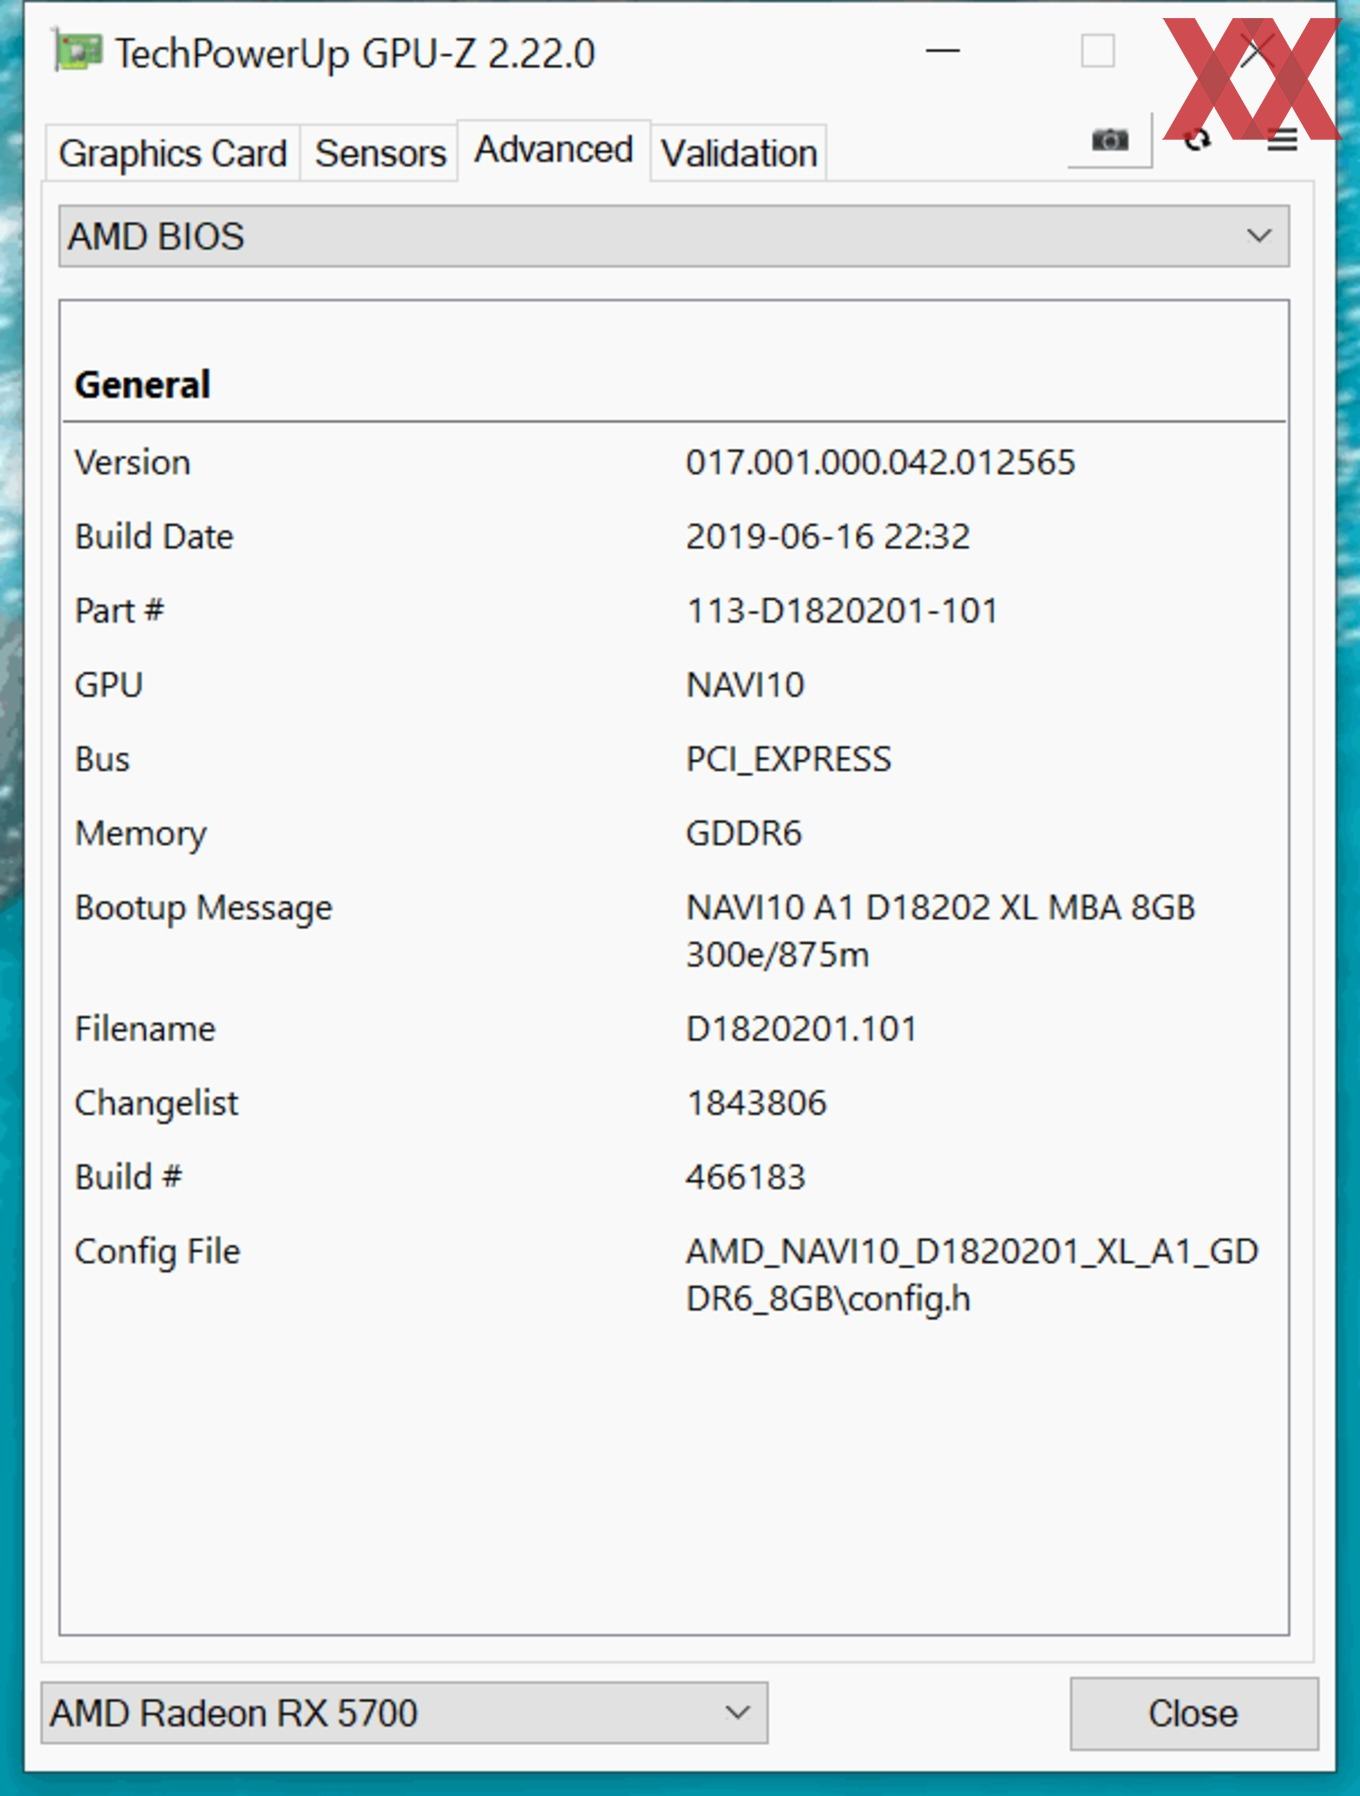Select the Part # label

pyautogui.click(x=119, y=611)
